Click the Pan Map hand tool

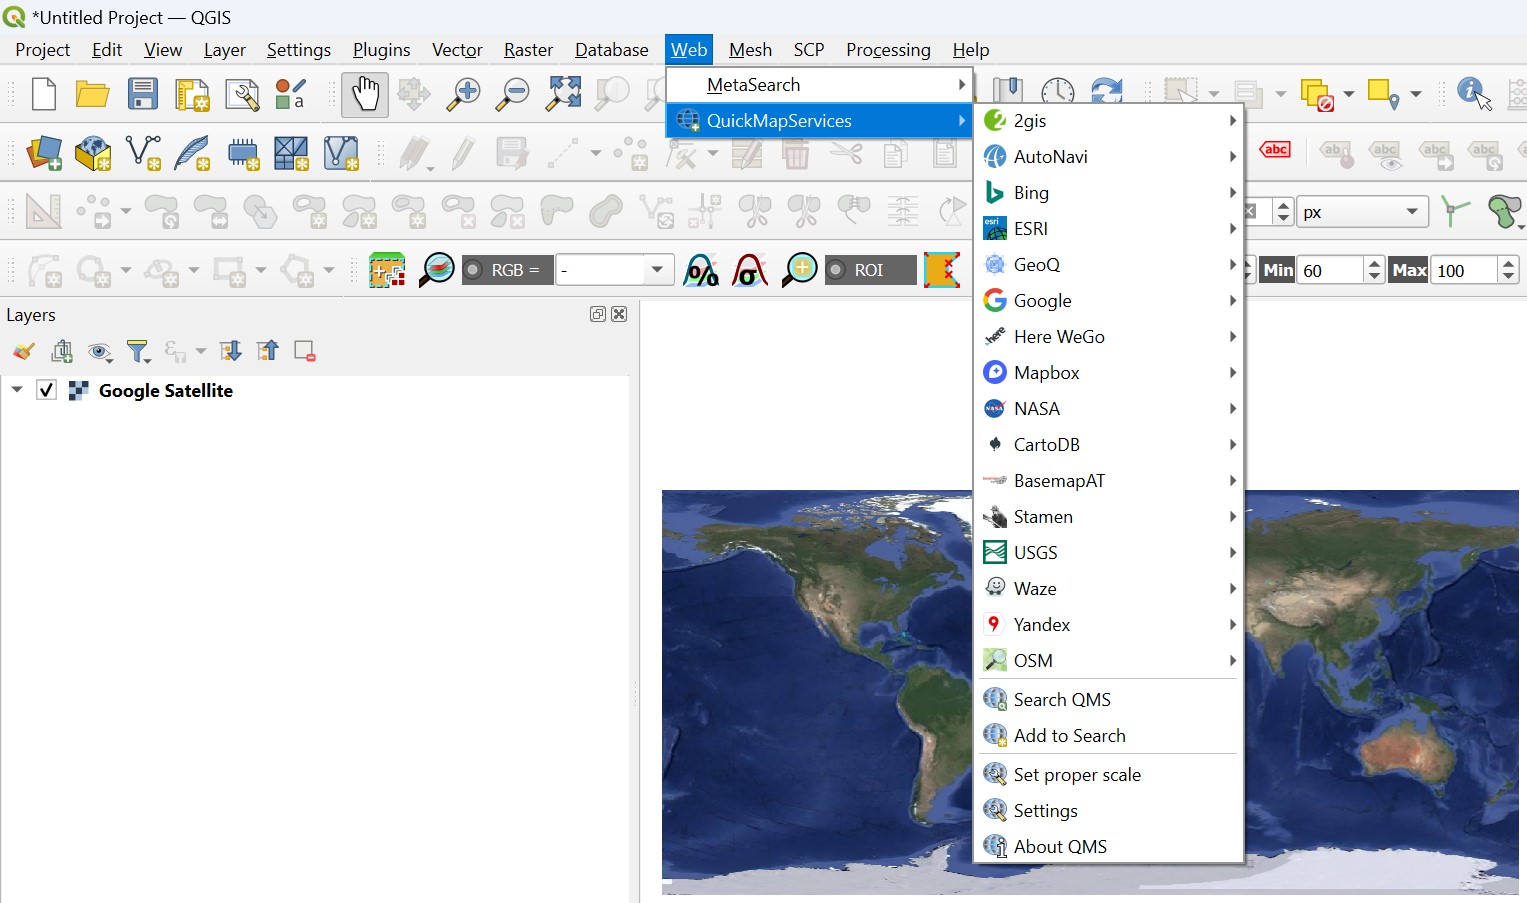365,95
